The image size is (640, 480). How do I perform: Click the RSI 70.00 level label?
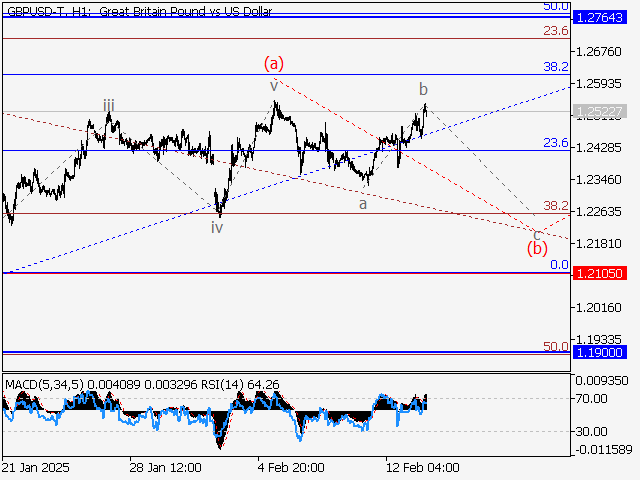592,398
